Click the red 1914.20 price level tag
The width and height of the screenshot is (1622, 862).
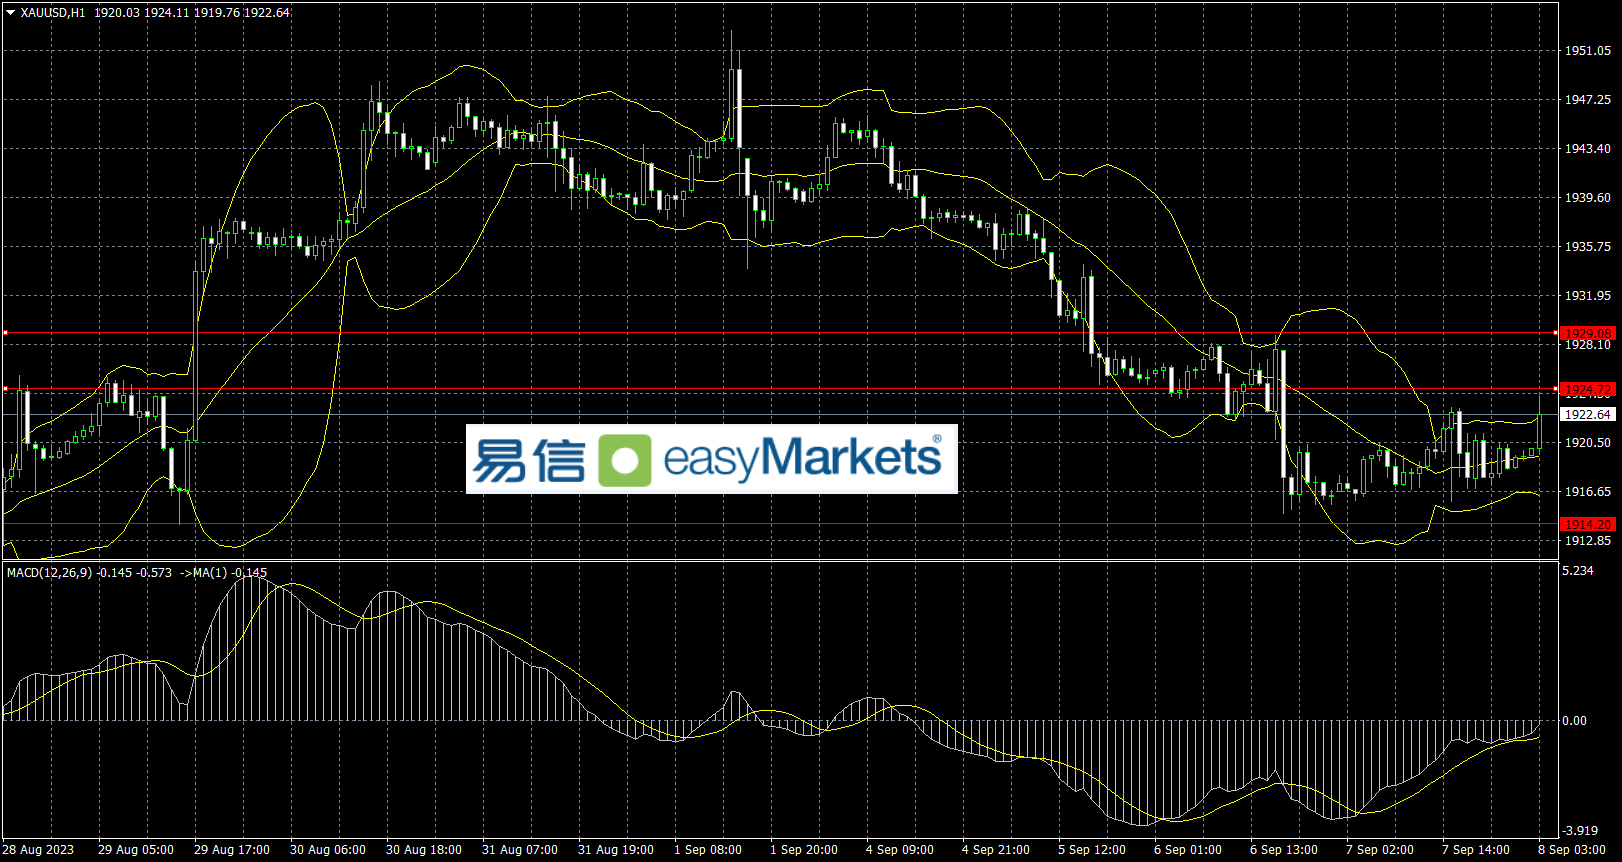(1588, 524)
